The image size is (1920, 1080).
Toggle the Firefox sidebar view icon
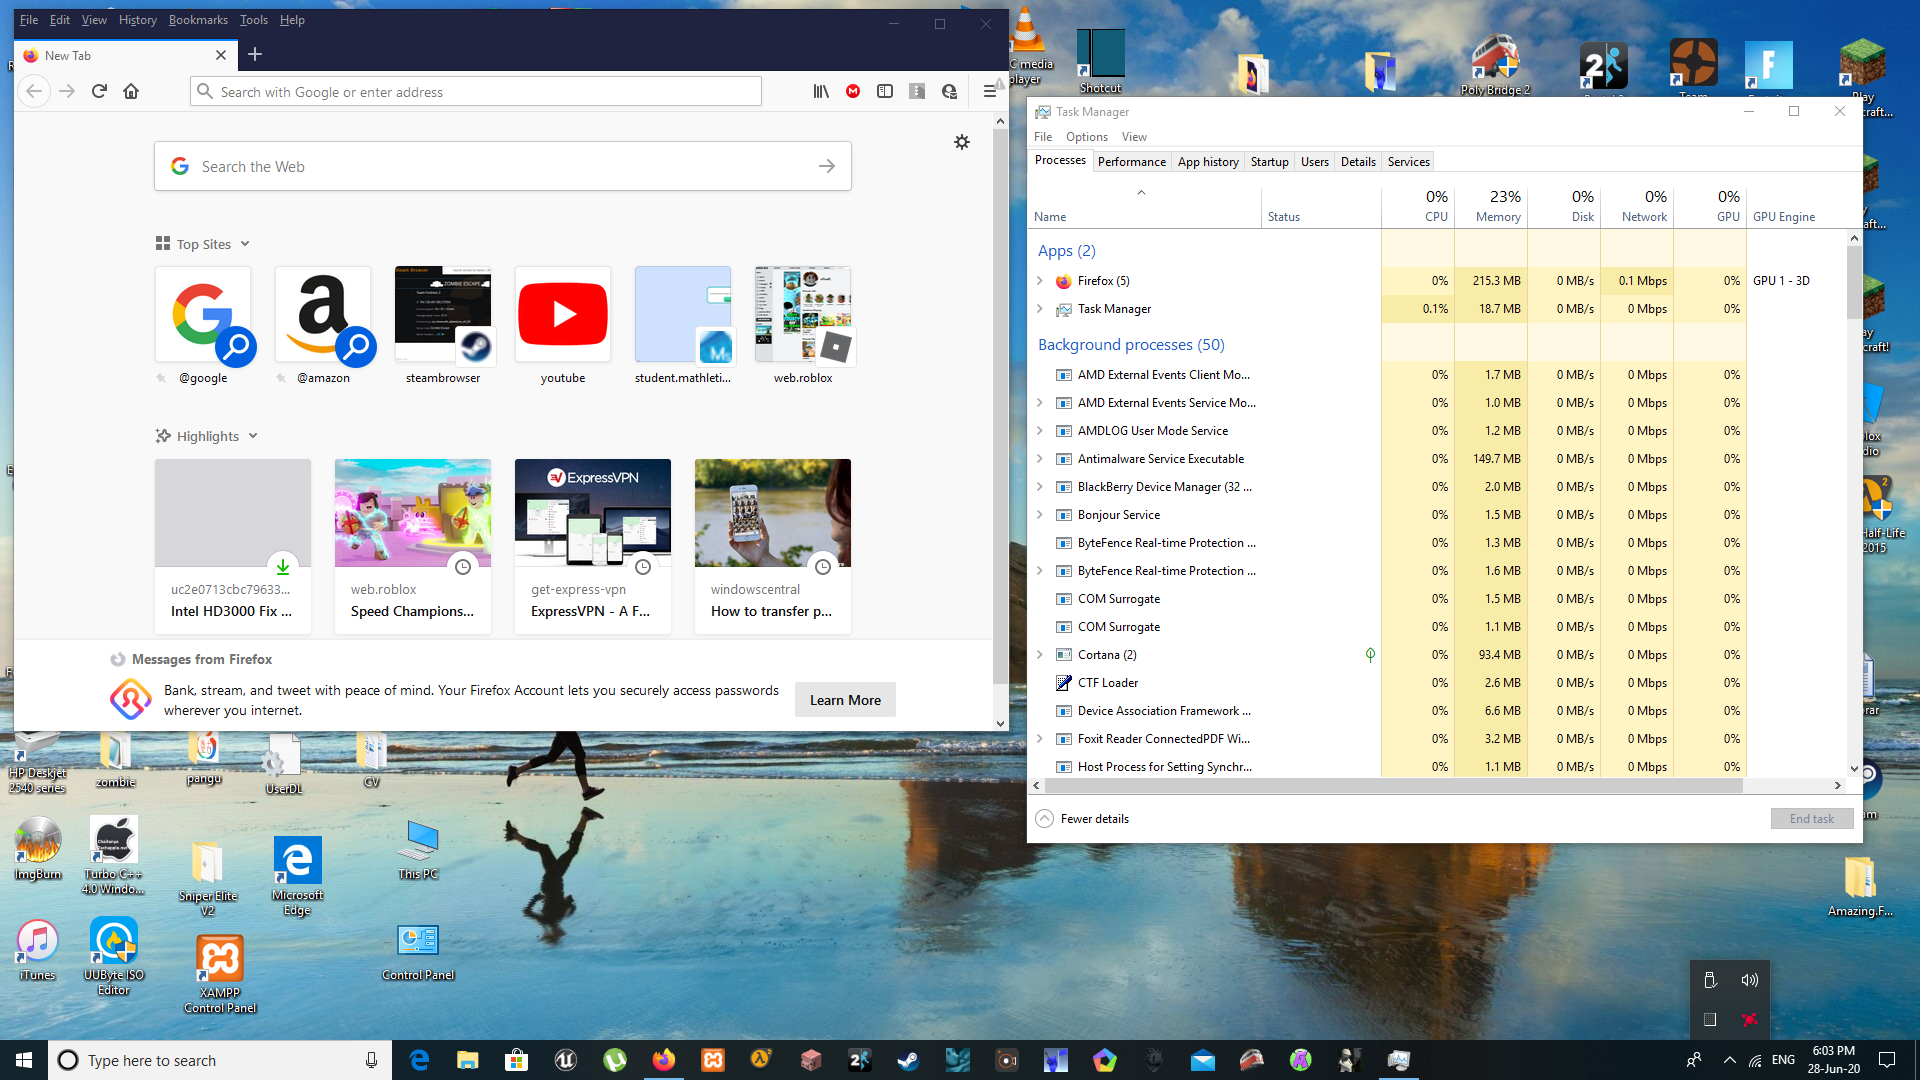(x=885, y=91)
